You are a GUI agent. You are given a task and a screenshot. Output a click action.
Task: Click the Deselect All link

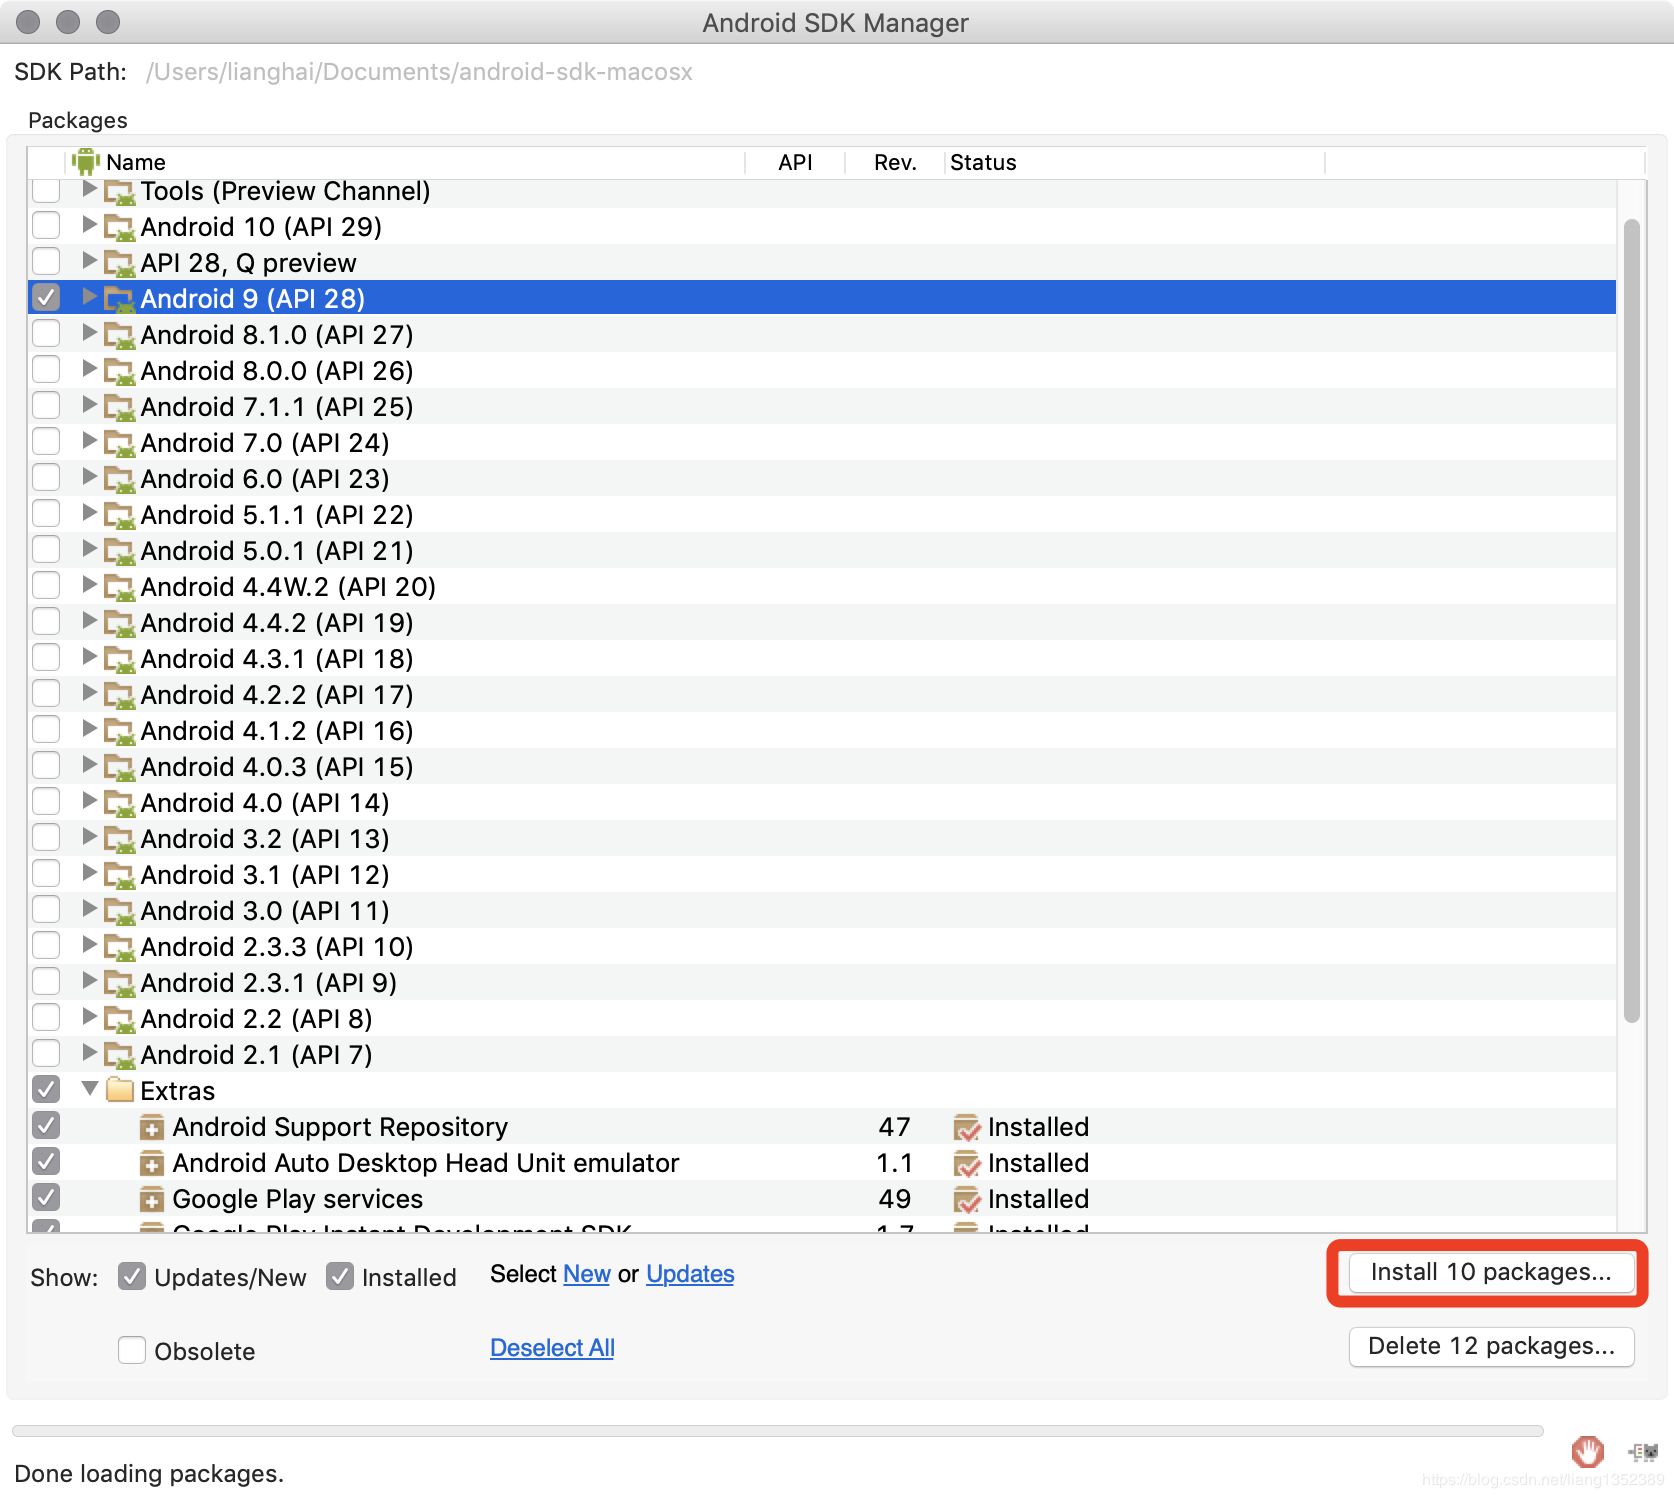552,1348
